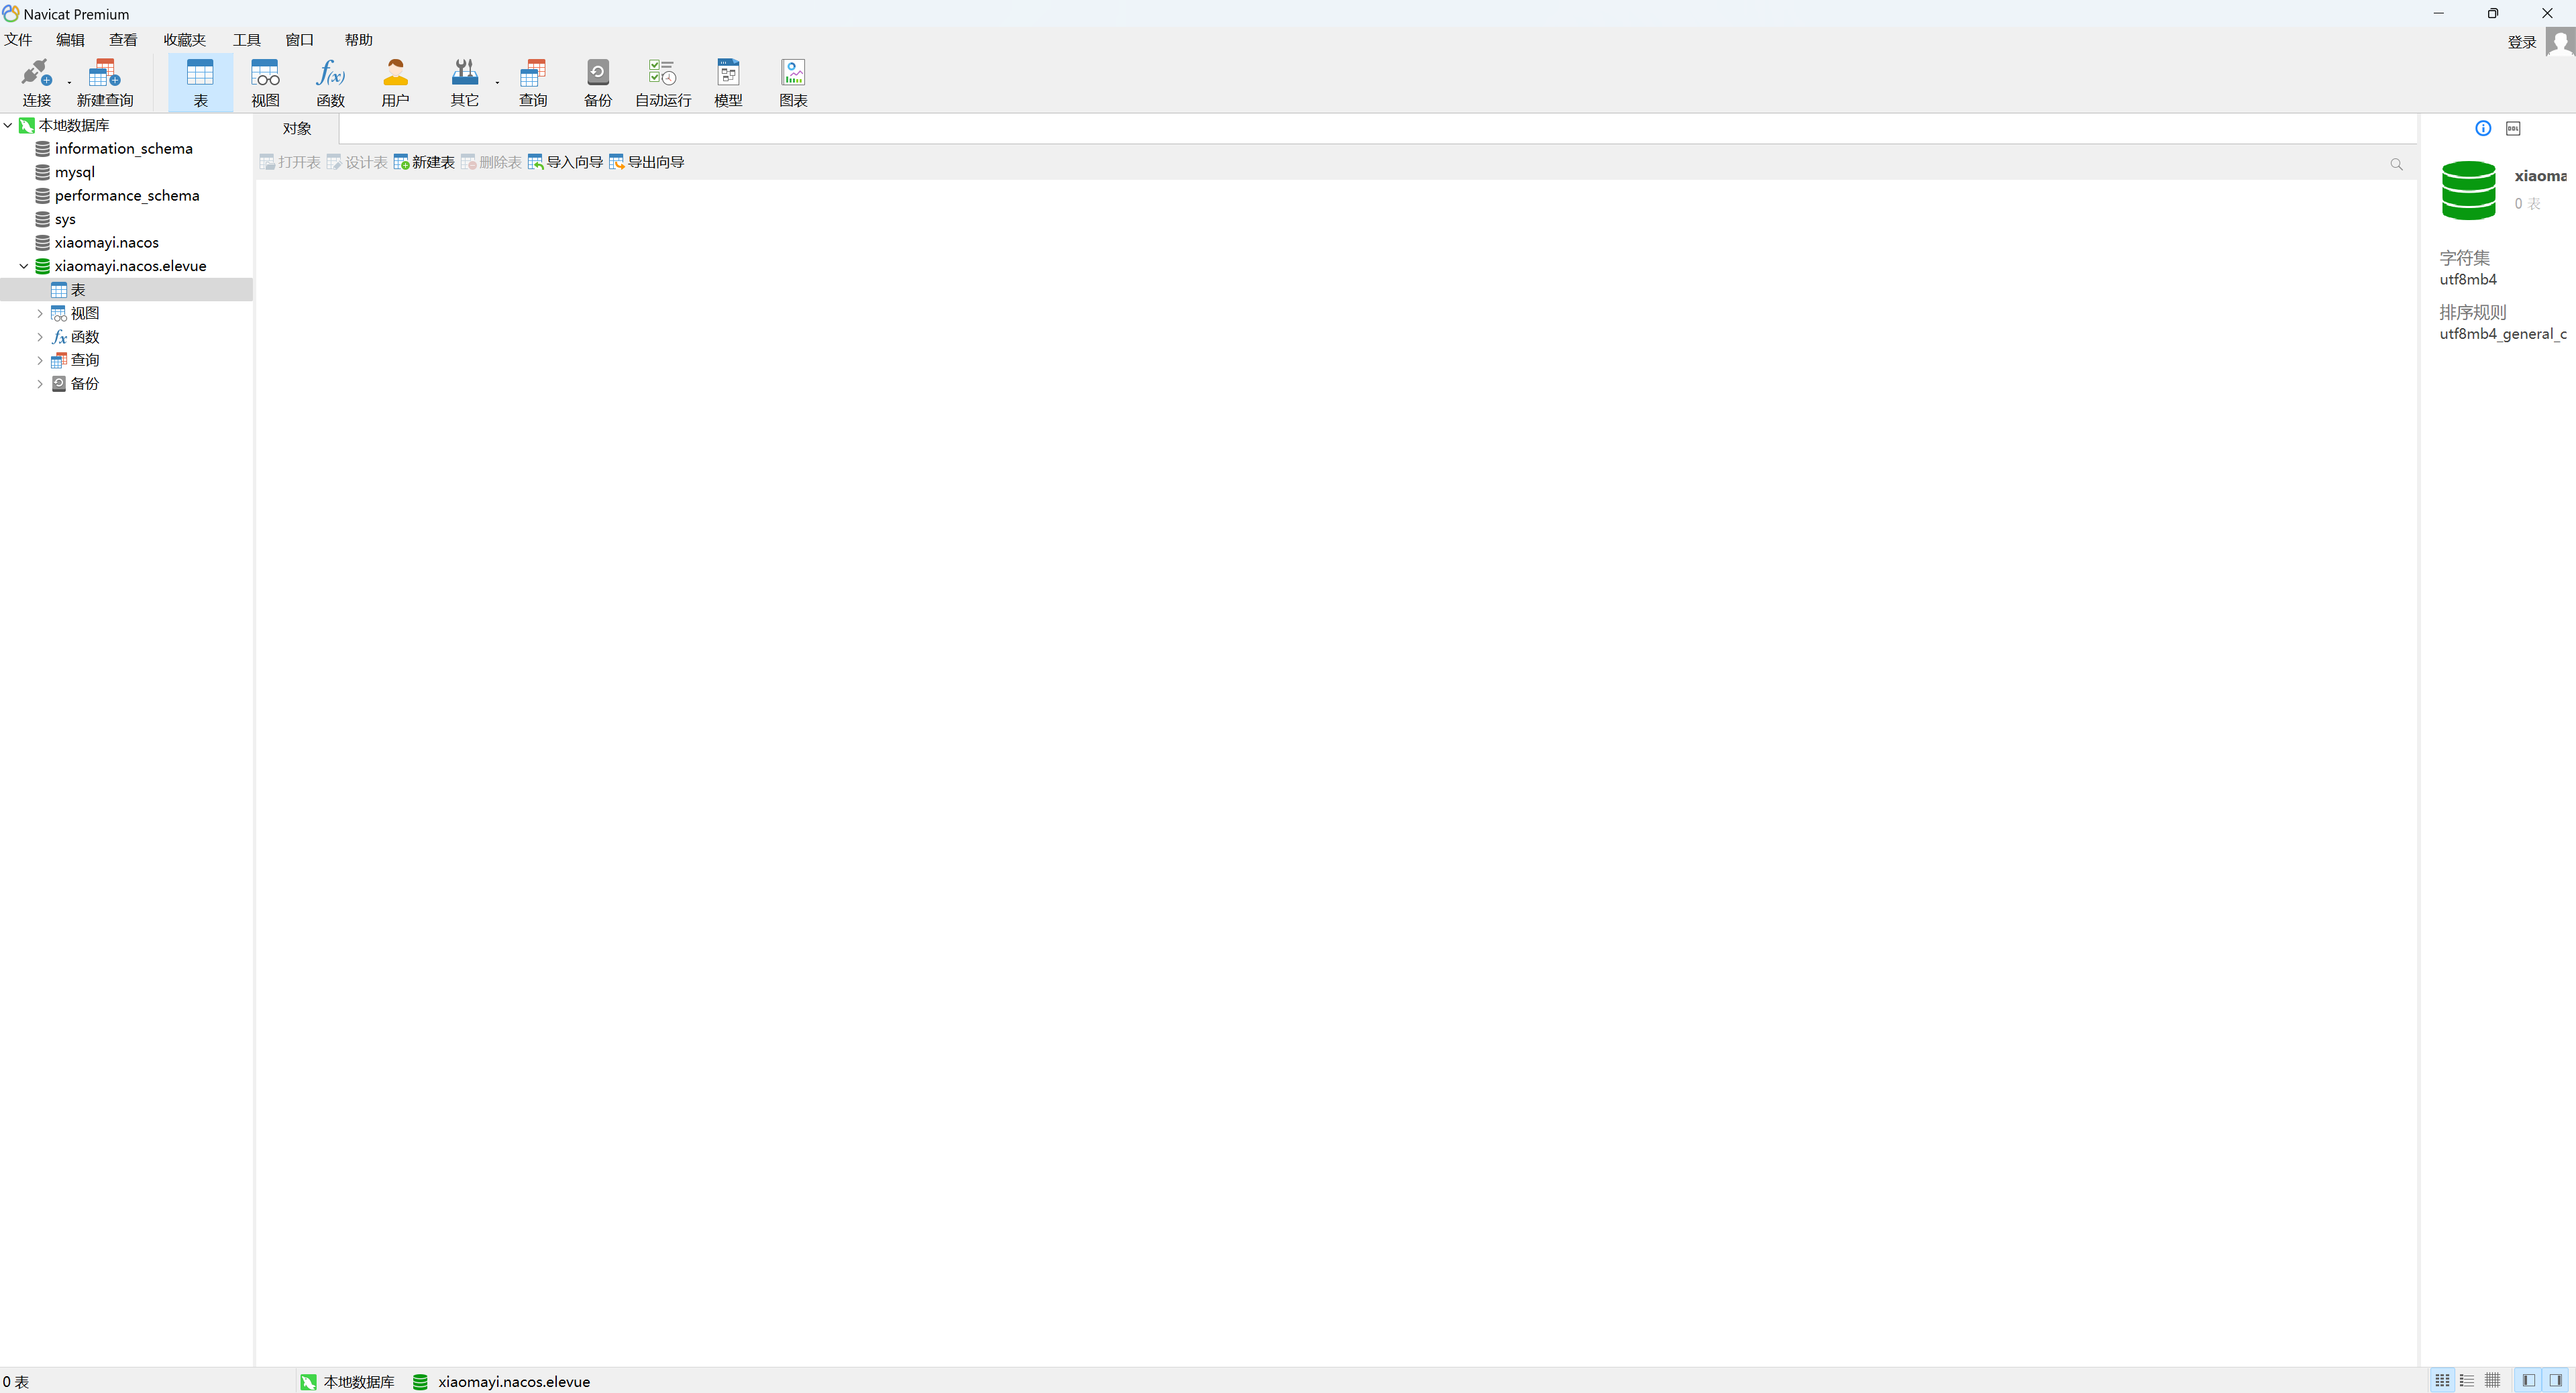Click the user avatar next to 登录
The image size is (2576, 1393).
2560,42
